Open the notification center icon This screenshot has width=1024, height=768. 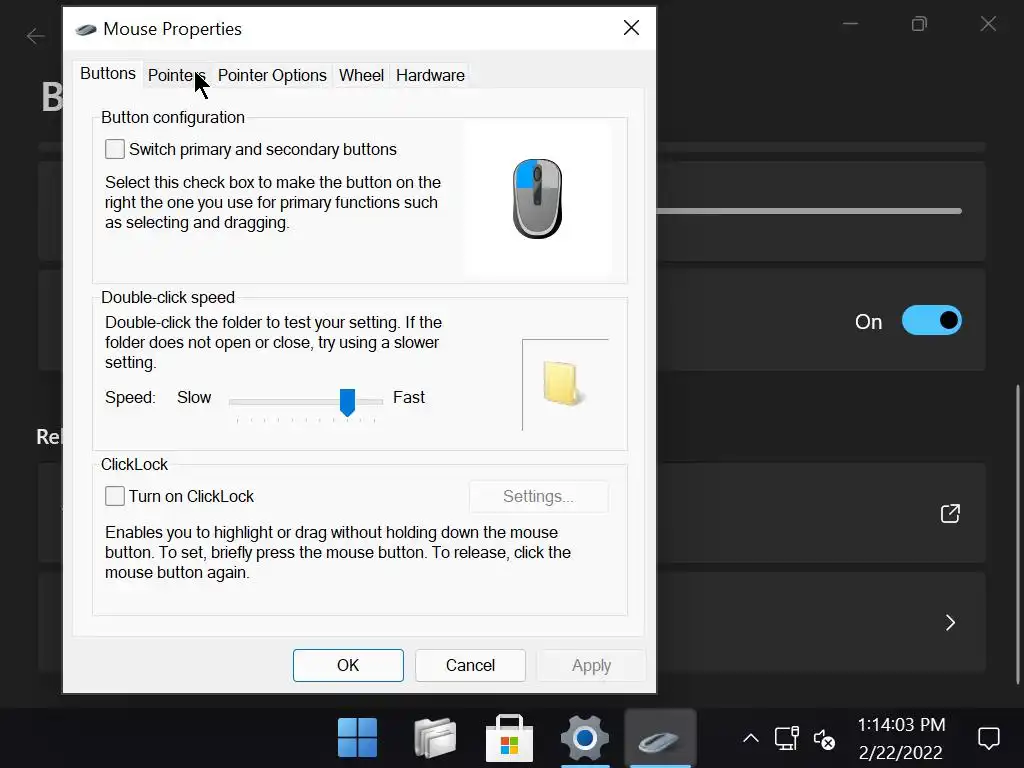989,739
